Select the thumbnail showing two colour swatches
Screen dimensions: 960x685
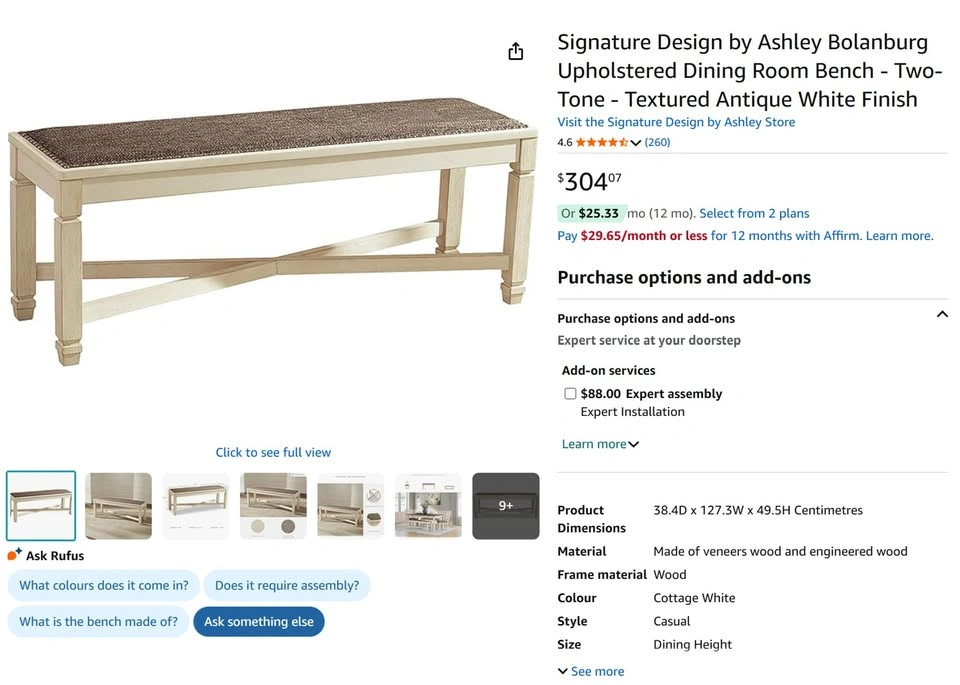(x=273, y=506)
